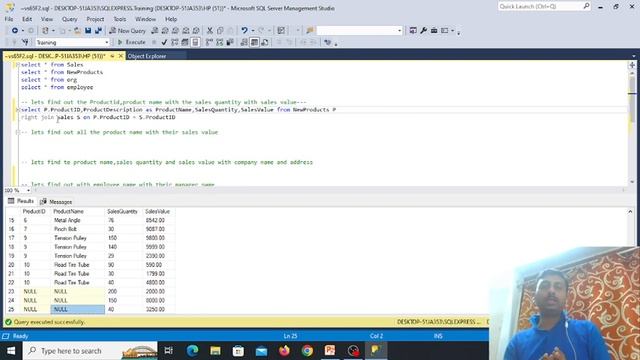This screenshot has width=640, height=360.
Task: Open the Help menu
Action: 171,19
